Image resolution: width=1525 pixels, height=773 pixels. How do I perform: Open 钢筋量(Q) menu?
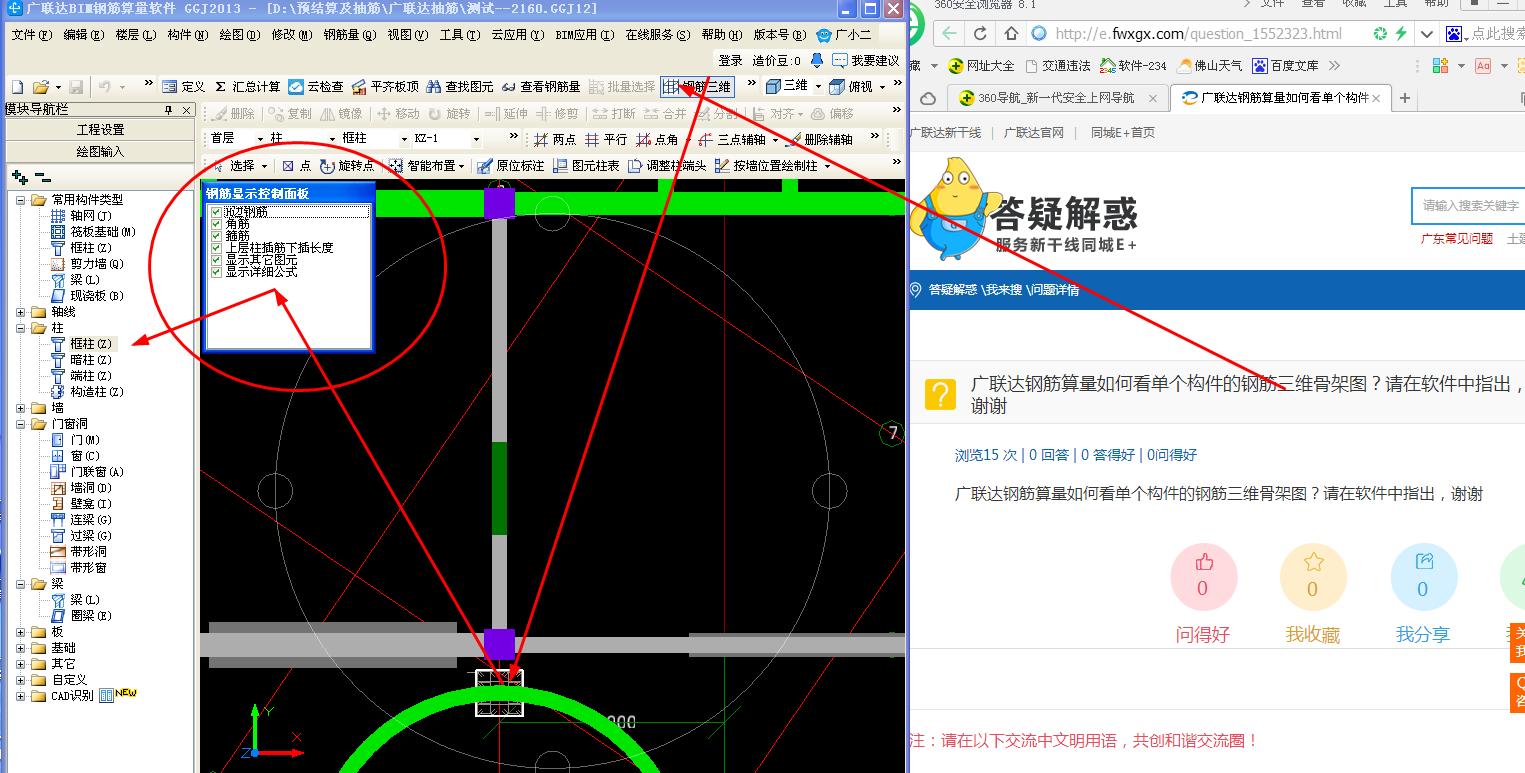pyautogui.click(x=350, y=35)
